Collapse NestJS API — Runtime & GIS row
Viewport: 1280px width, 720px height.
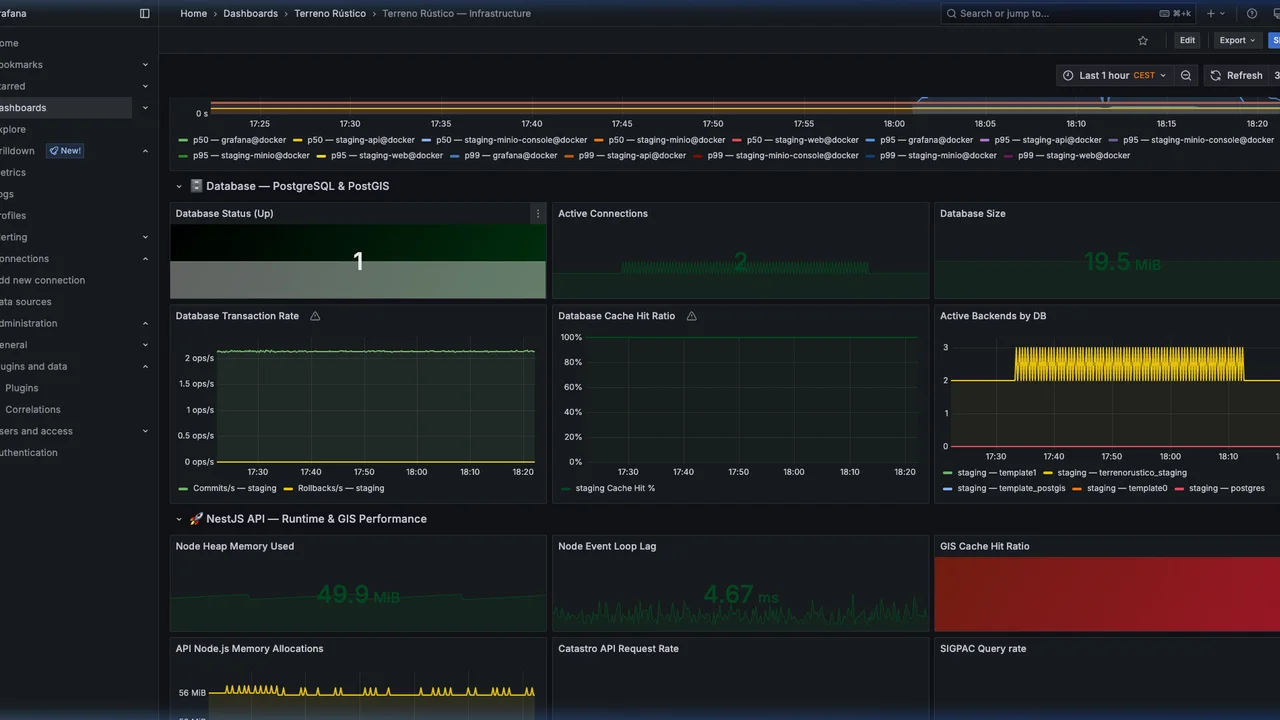(179, 520)
